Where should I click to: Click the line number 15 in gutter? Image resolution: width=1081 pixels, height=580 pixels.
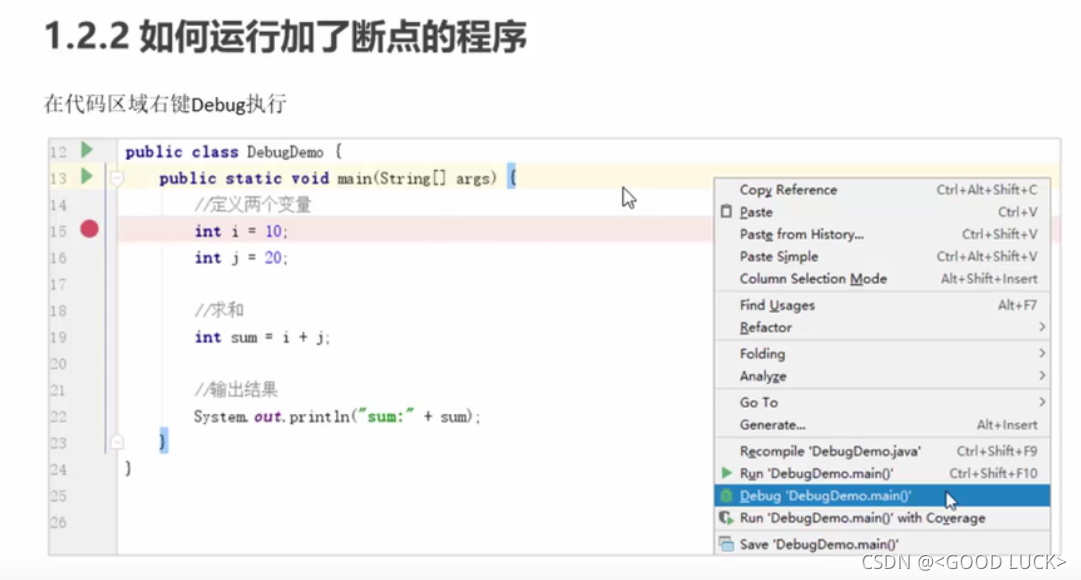pyautogui.click(x=59, y=231)
